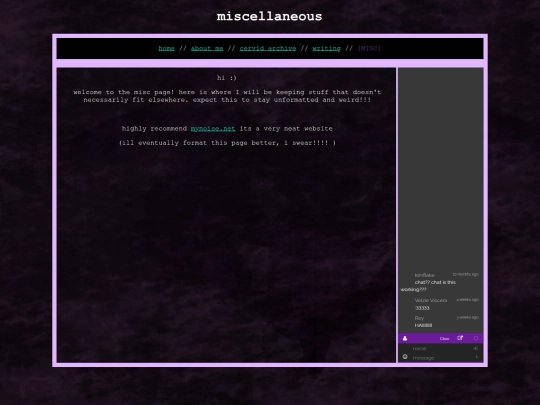Viewport: 540px width, 405px height.
Task: Visit the mynoise.net link
Action: (213, 129)
